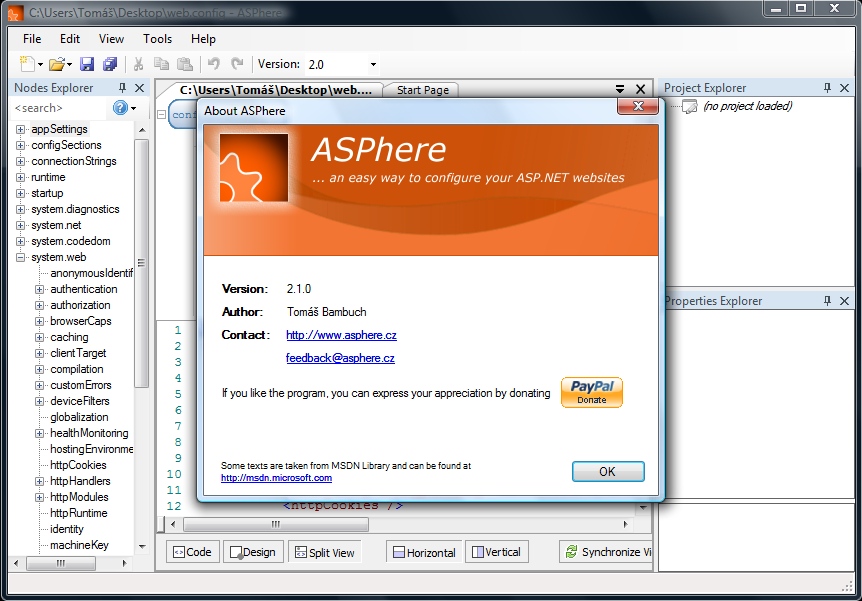862x601 pixels.
Task: Switch to Split View
Action: [325, 552]
